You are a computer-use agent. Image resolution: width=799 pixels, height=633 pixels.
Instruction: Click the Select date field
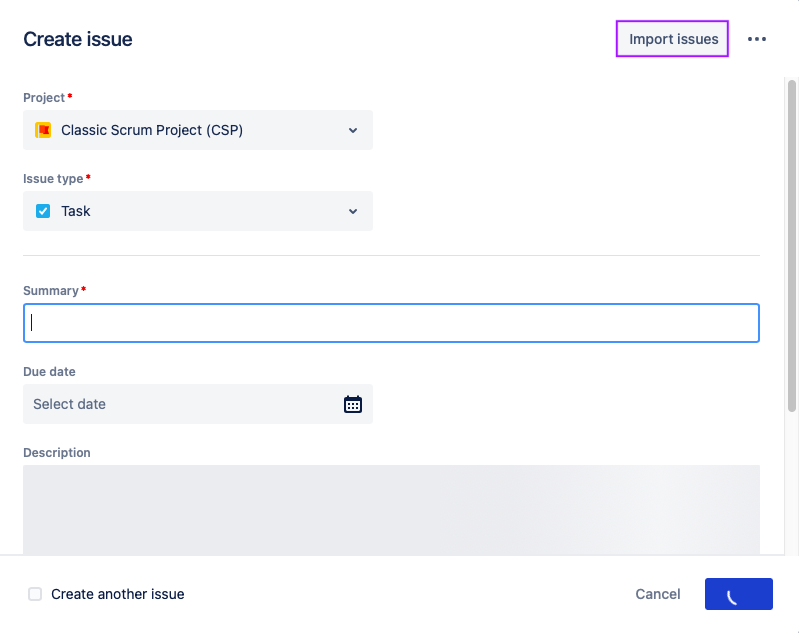[180, 404]
